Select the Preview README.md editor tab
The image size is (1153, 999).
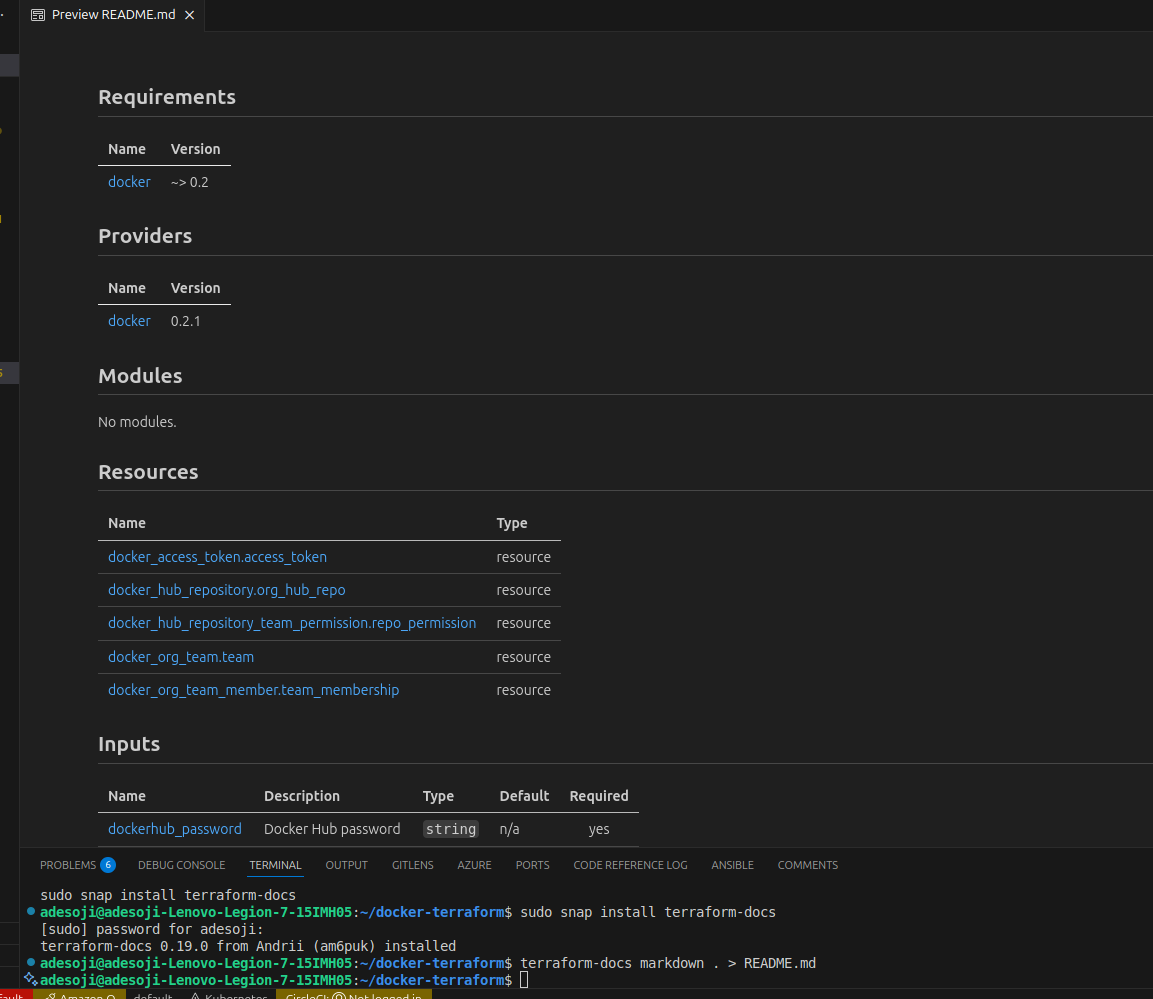click(113, 15)
